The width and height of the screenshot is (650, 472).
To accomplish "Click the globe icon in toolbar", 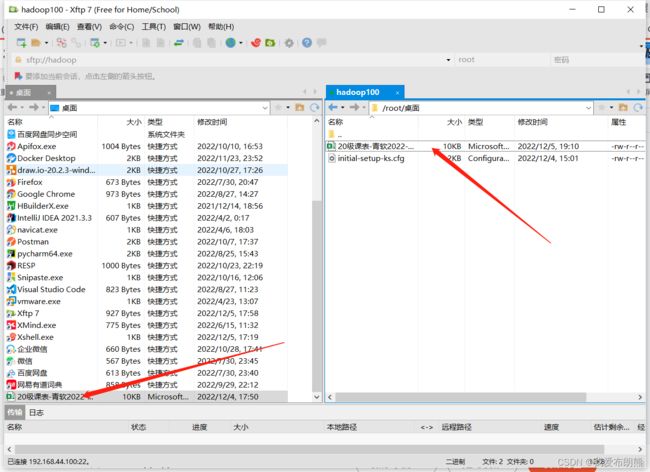I will point(230,43).
